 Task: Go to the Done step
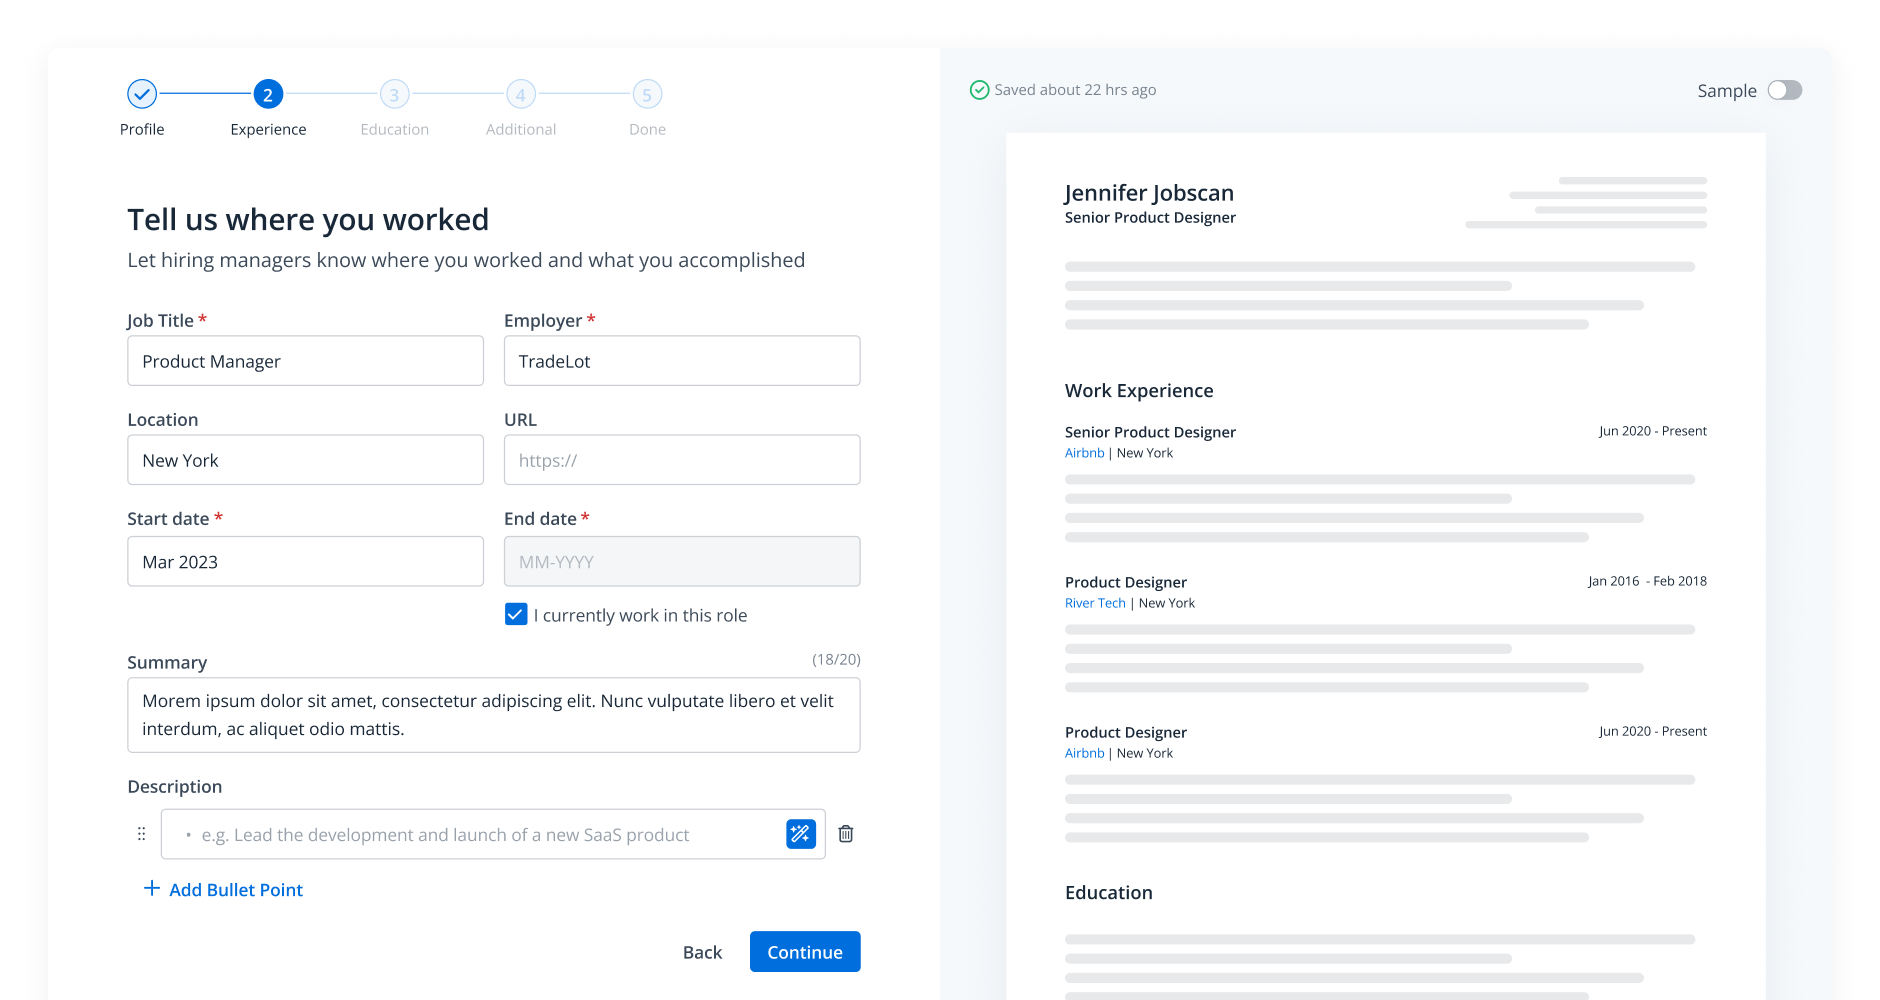(647, 94)
